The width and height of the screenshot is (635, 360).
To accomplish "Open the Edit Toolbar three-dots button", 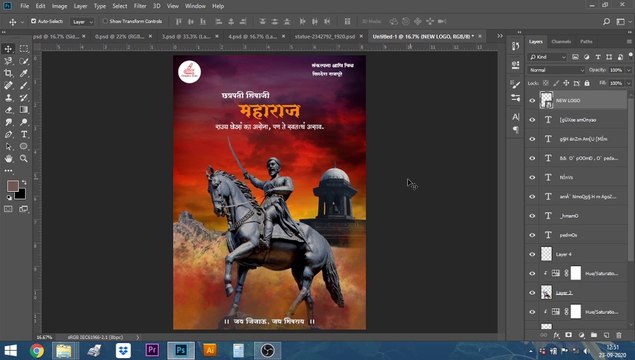I will tap(8, 170).
